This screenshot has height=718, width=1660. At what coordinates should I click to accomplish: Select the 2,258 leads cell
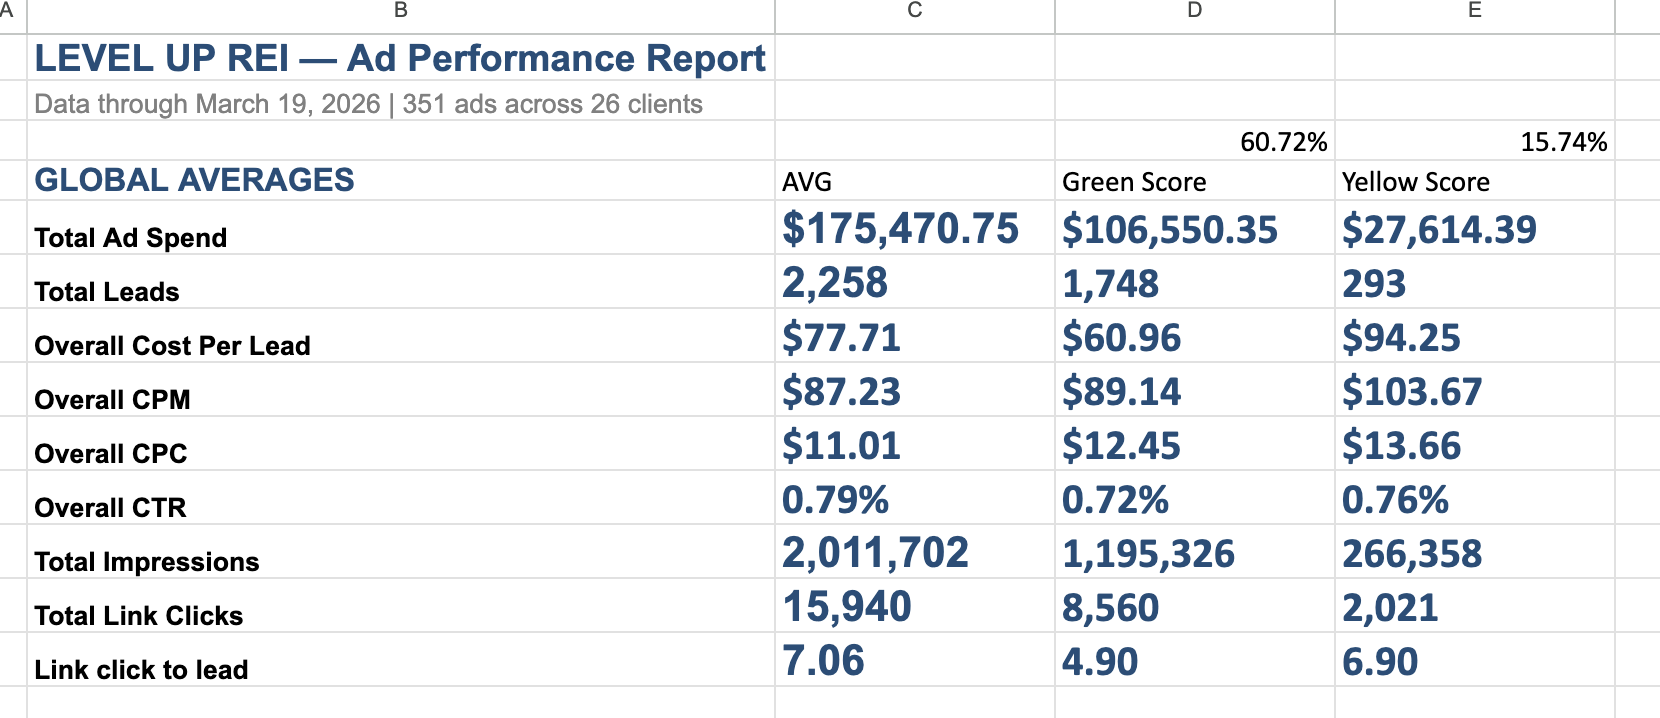pos(915,282)
